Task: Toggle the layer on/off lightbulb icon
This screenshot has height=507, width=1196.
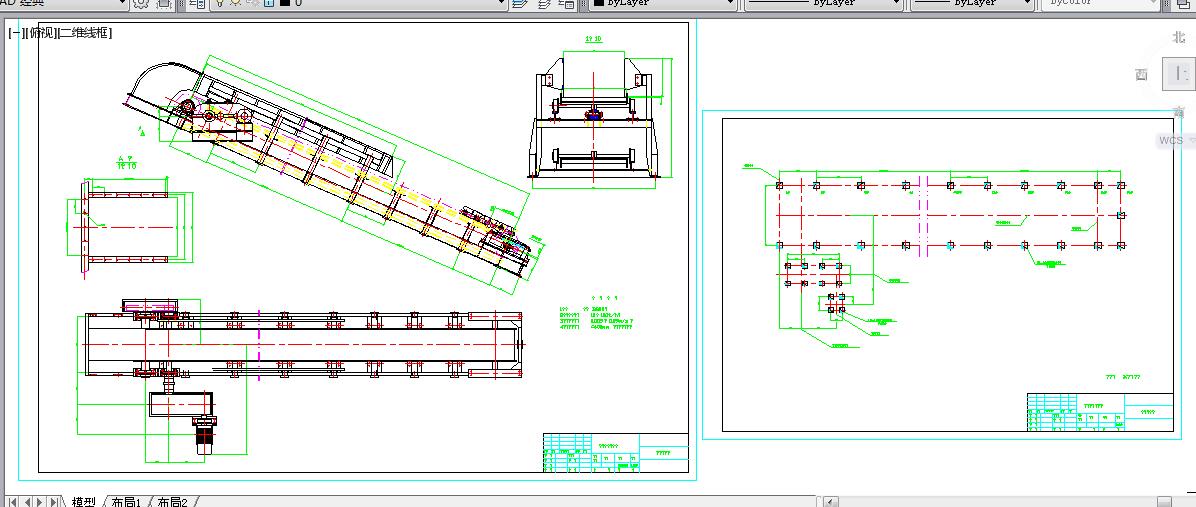Action: click(x=219, y=3)
